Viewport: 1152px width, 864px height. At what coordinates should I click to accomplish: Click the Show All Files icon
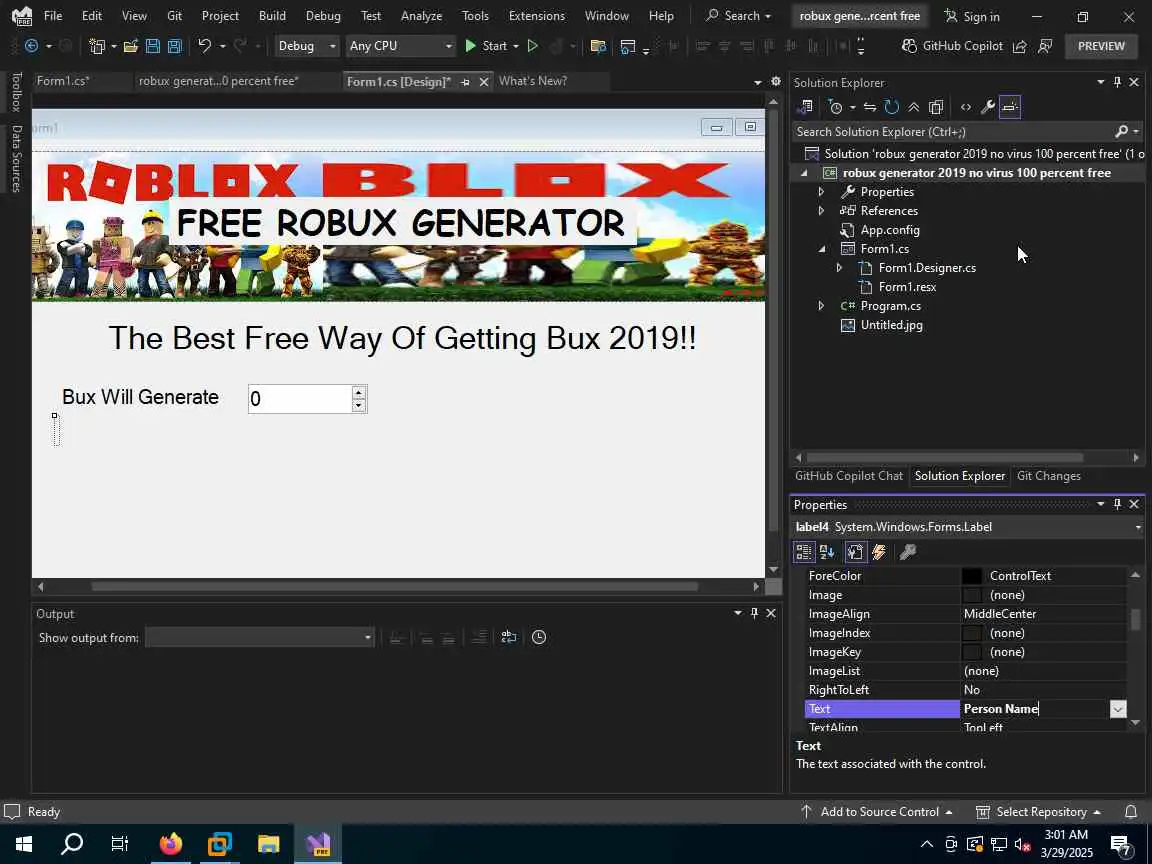pos(935,107)
